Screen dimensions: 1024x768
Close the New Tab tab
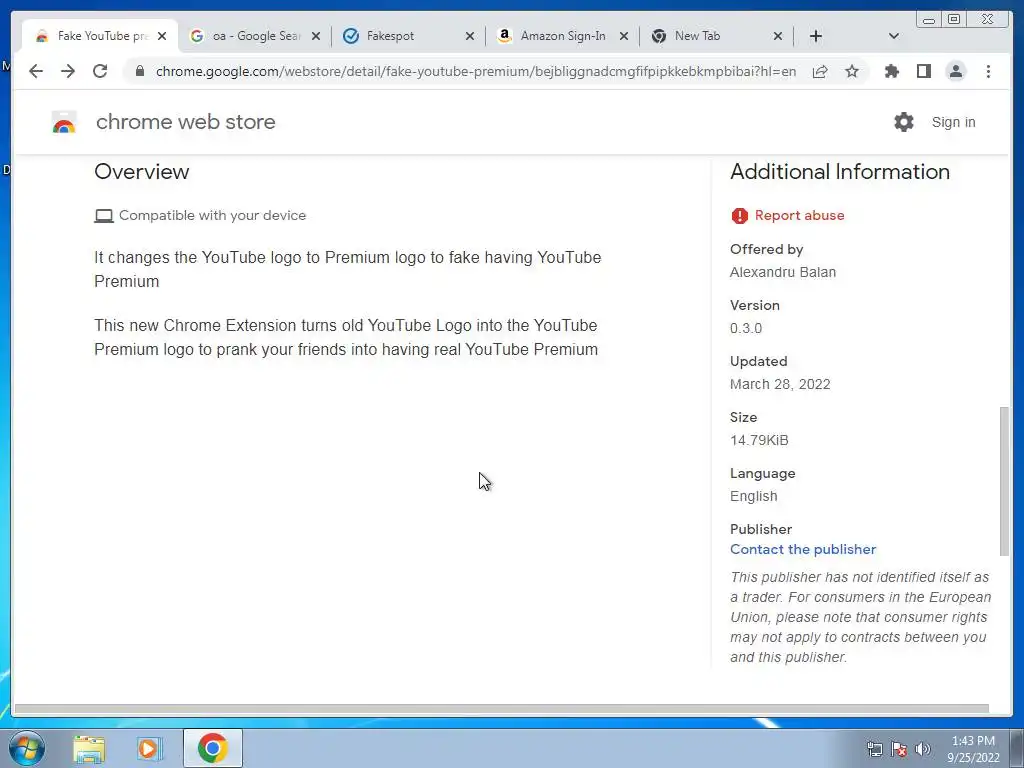coord(778,36)
